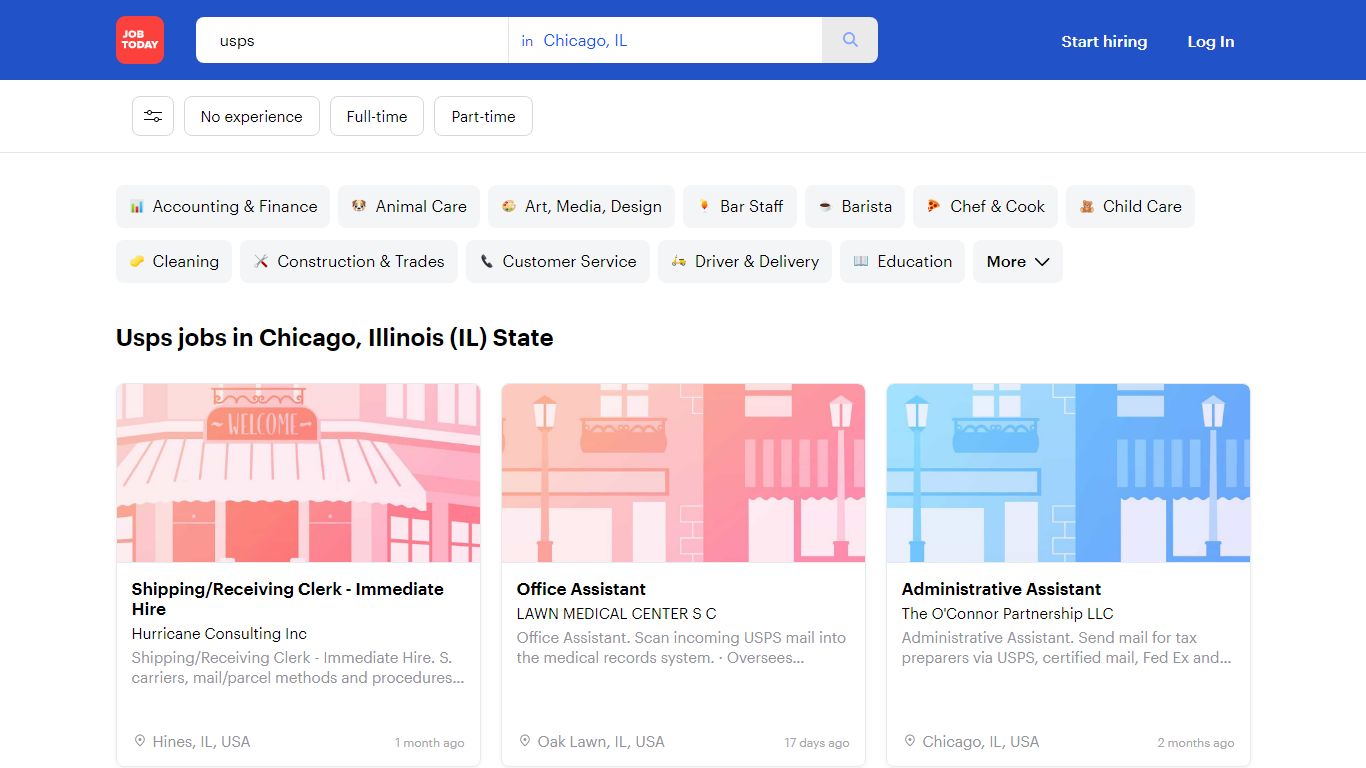The width and height of the screenshot is (1366, 768).
Task: Click Shipping/Receiving Clerk description snippet
Action: pyautogui.click(x=298, y=667)
